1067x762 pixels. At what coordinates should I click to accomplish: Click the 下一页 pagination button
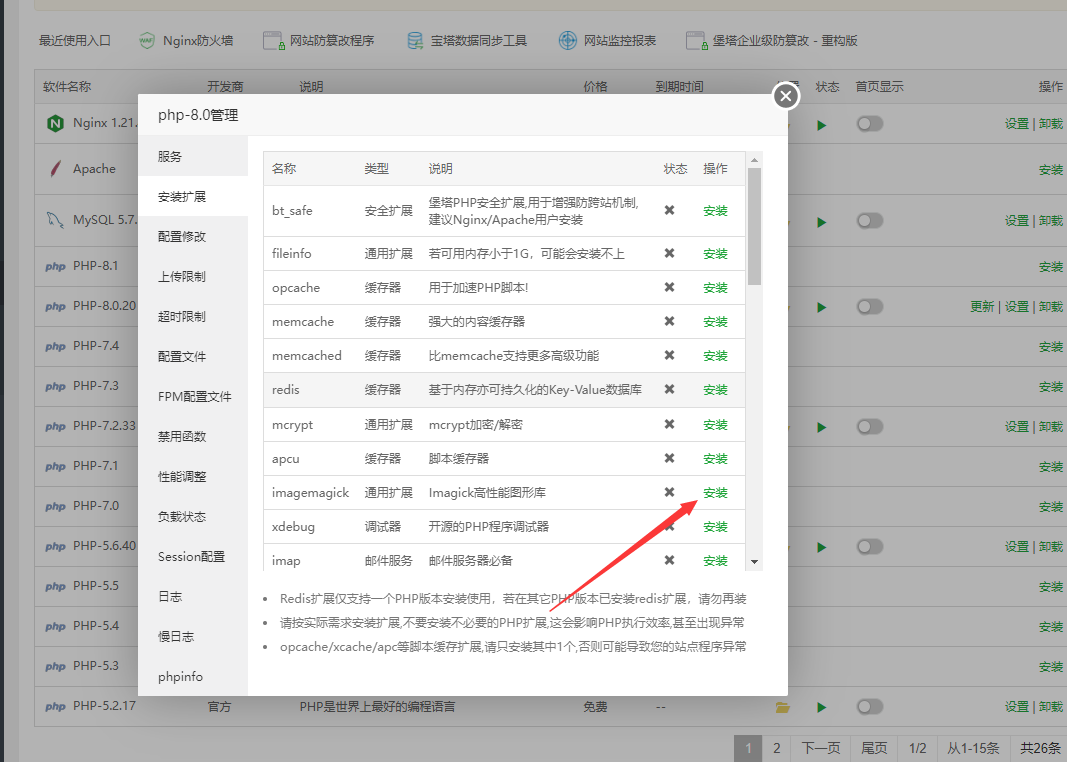pyautogui.click(x=821, y=748)
